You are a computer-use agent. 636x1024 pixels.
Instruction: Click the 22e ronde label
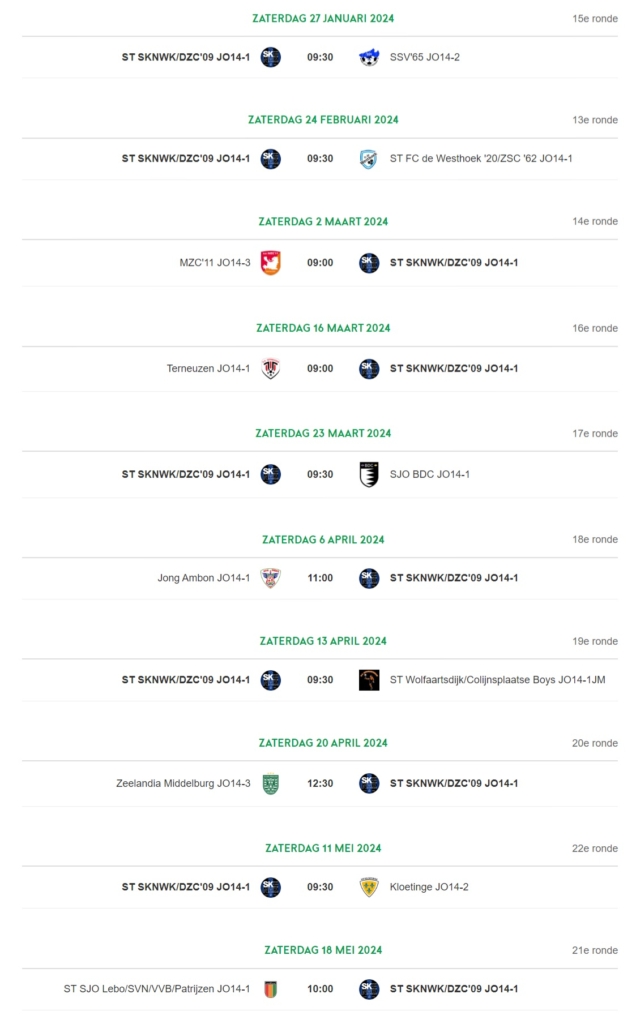tap(595, 848)
